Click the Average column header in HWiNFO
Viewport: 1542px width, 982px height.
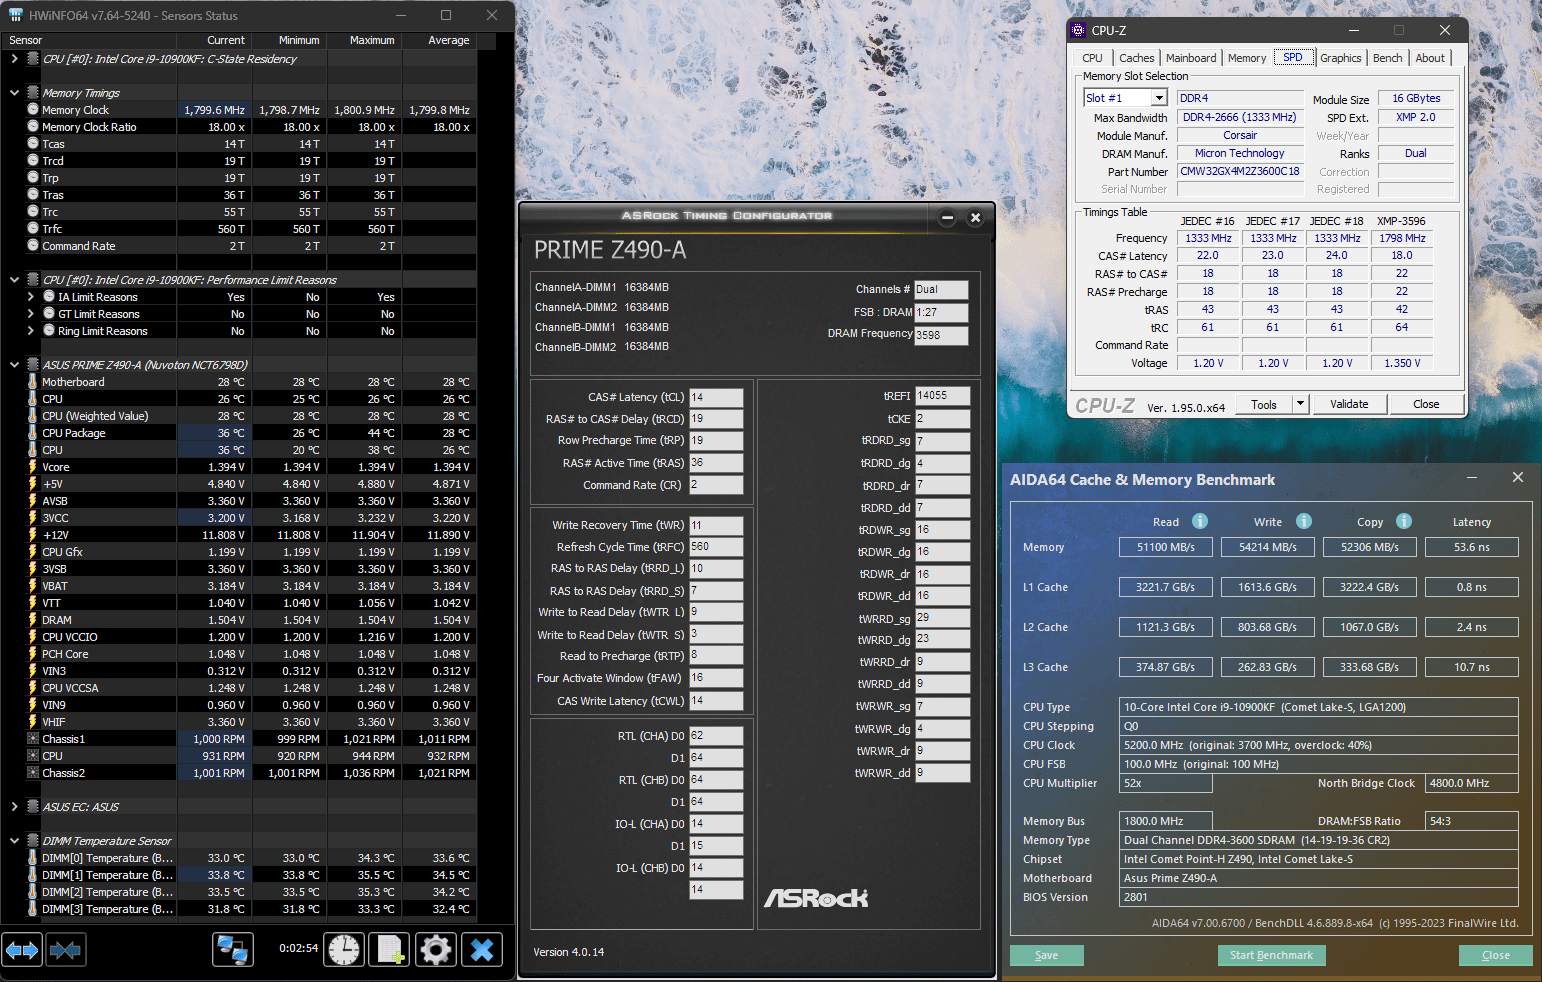tap(449, 40)
